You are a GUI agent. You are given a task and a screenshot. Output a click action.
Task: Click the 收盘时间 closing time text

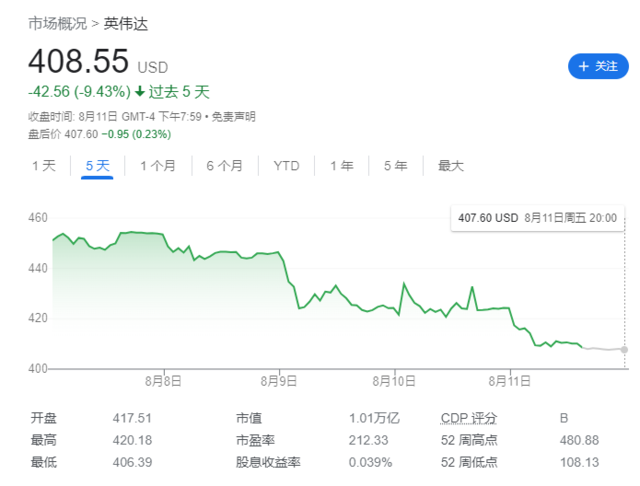coord(115,117)
